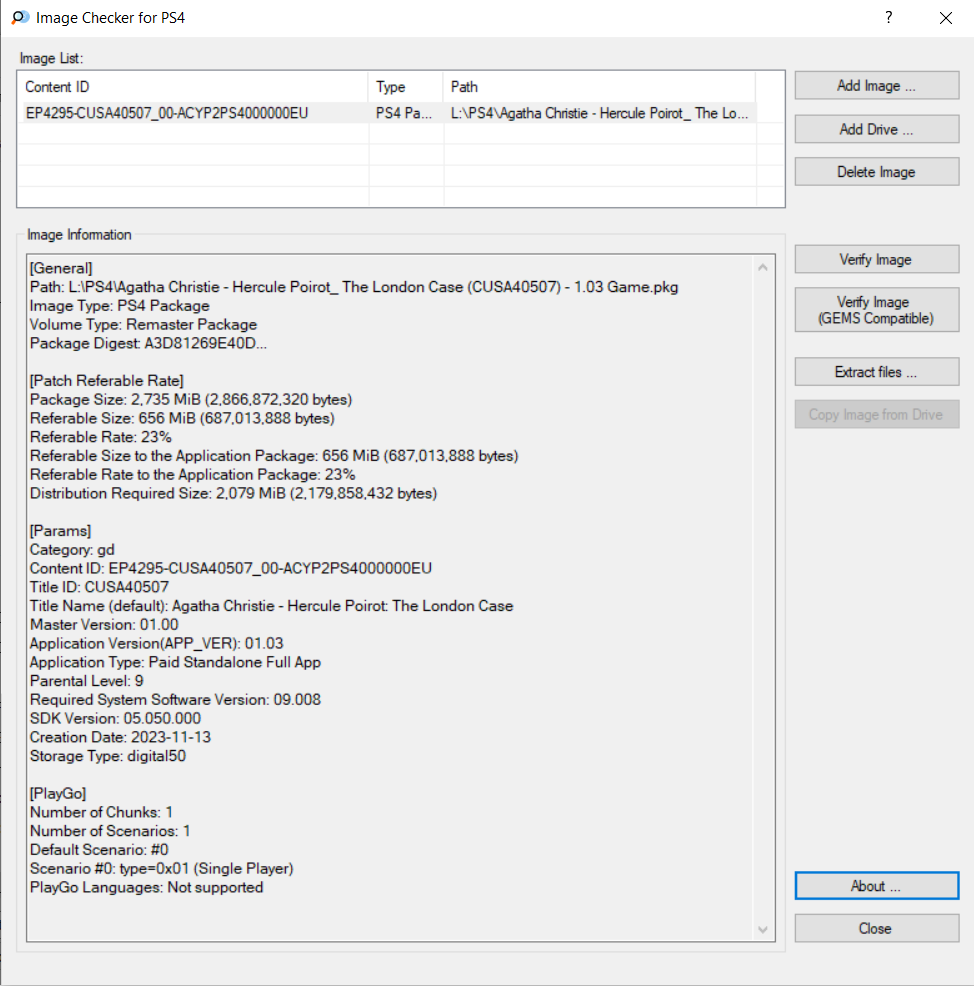Click the [General] section heading
The image size is (974, 986).
coord(61,269)
